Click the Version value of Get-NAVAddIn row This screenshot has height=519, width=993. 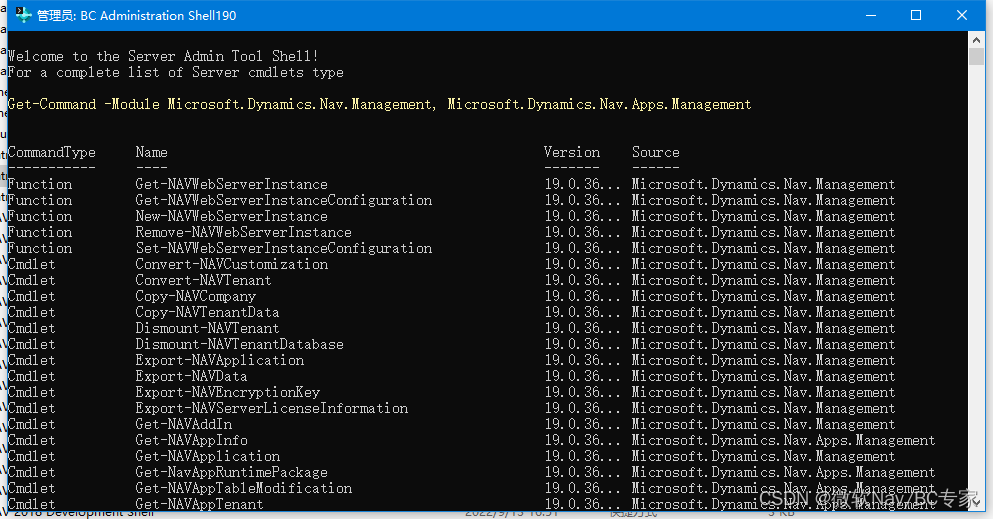[x=583, y=424]
